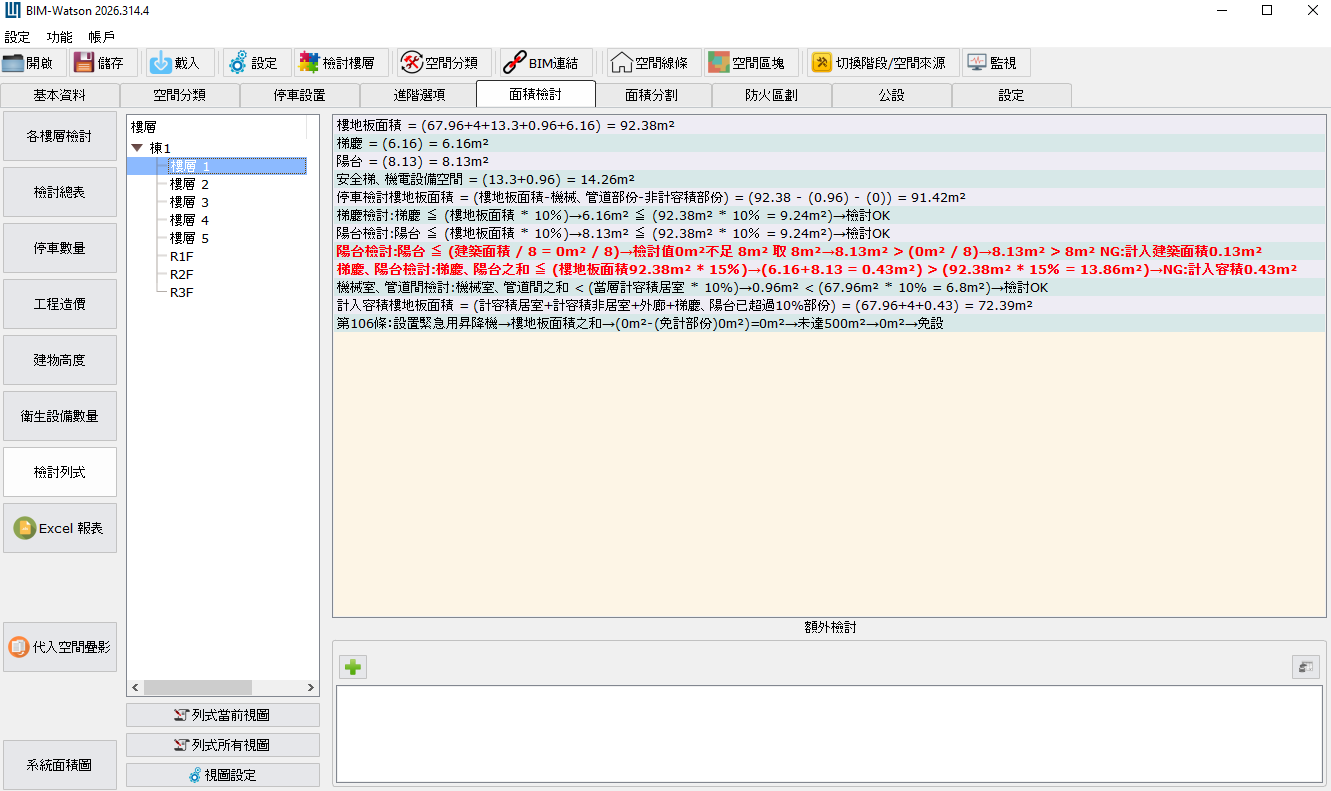The width and height of the screenshot is (1331, 791).
Task: Select 樓層 4 in the tree
Action: click(189, 220)
